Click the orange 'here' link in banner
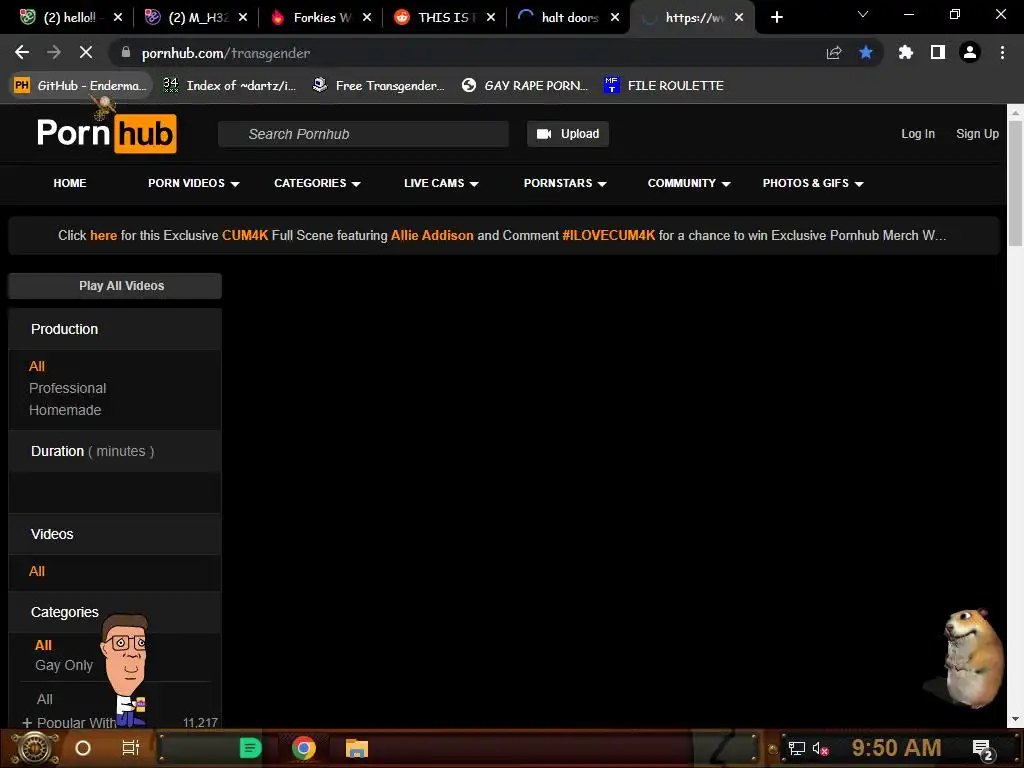This screenshot has height=768, width=1024. pos(103,236)
